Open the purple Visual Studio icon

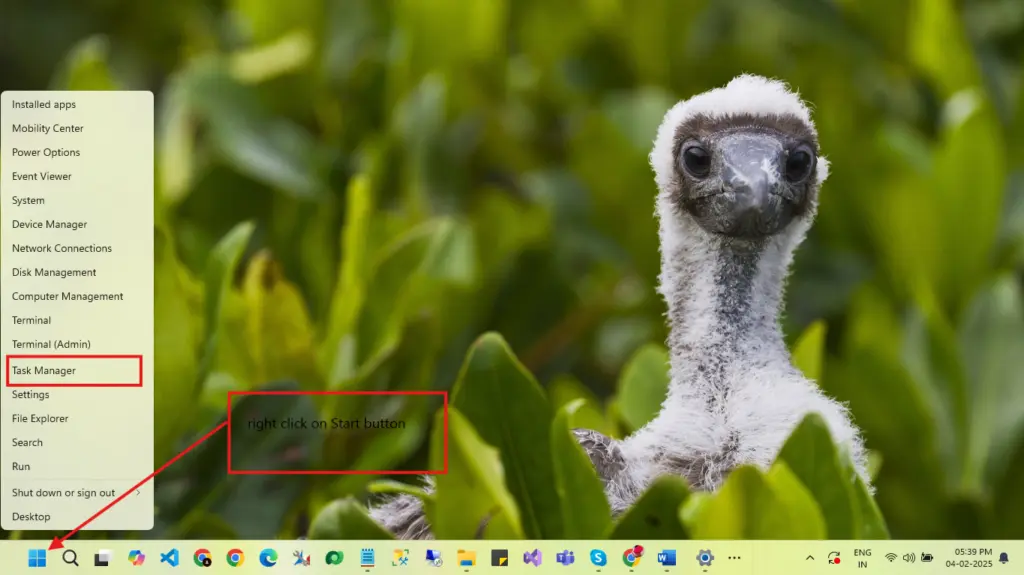[x=532, y=557]
